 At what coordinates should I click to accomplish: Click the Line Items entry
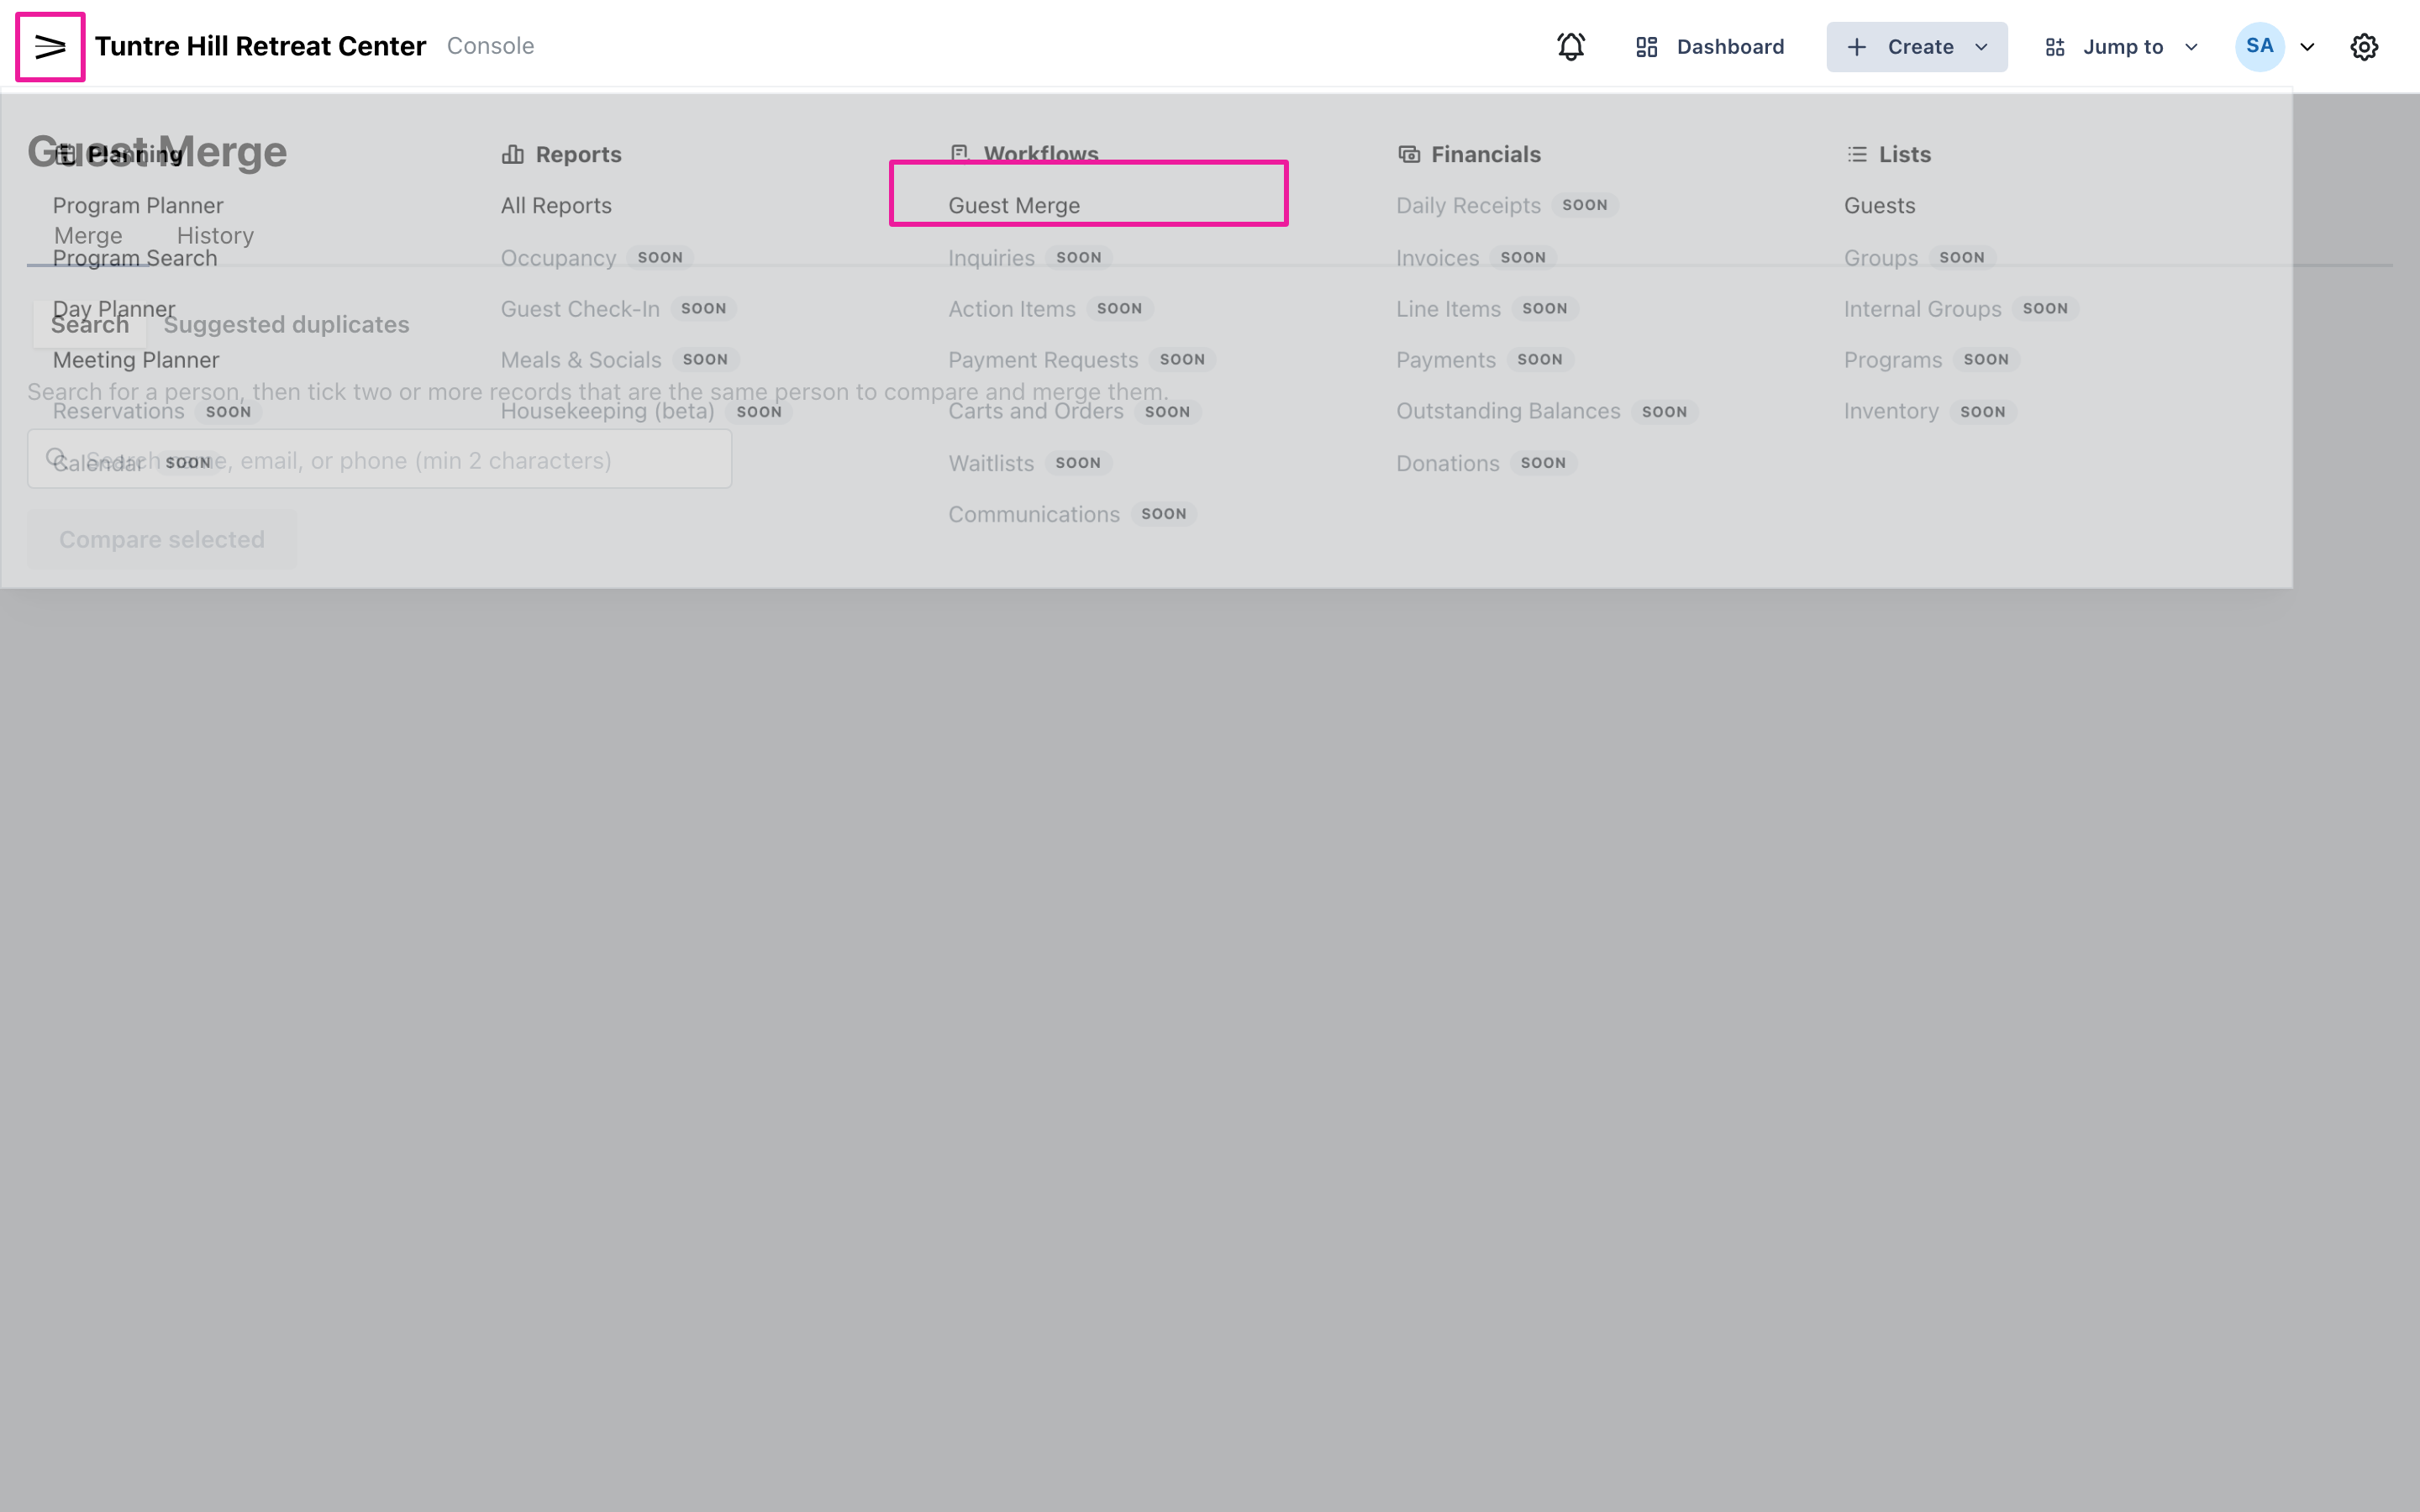[1448, 309]
